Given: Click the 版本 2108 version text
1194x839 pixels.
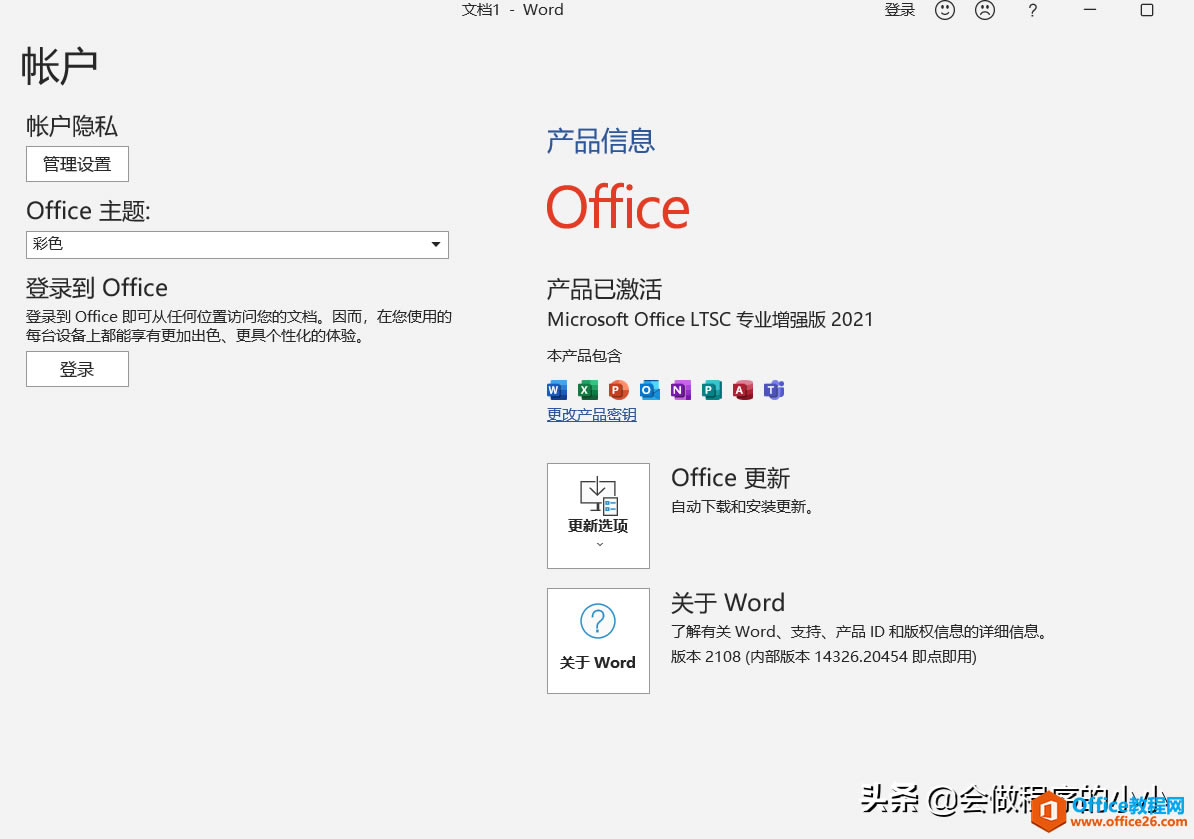Looking at the screenshot, I should click(x=823, y=656).
